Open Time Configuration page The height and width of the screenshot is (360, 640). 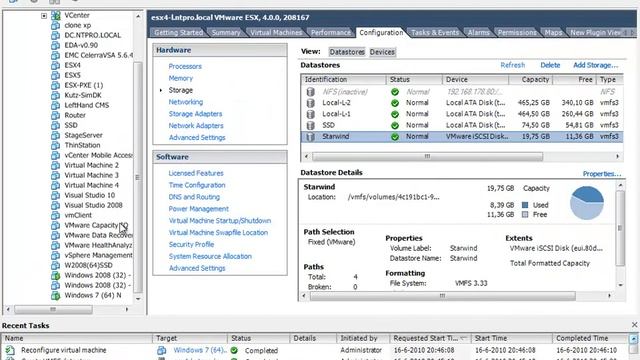(x=197, y=185)
